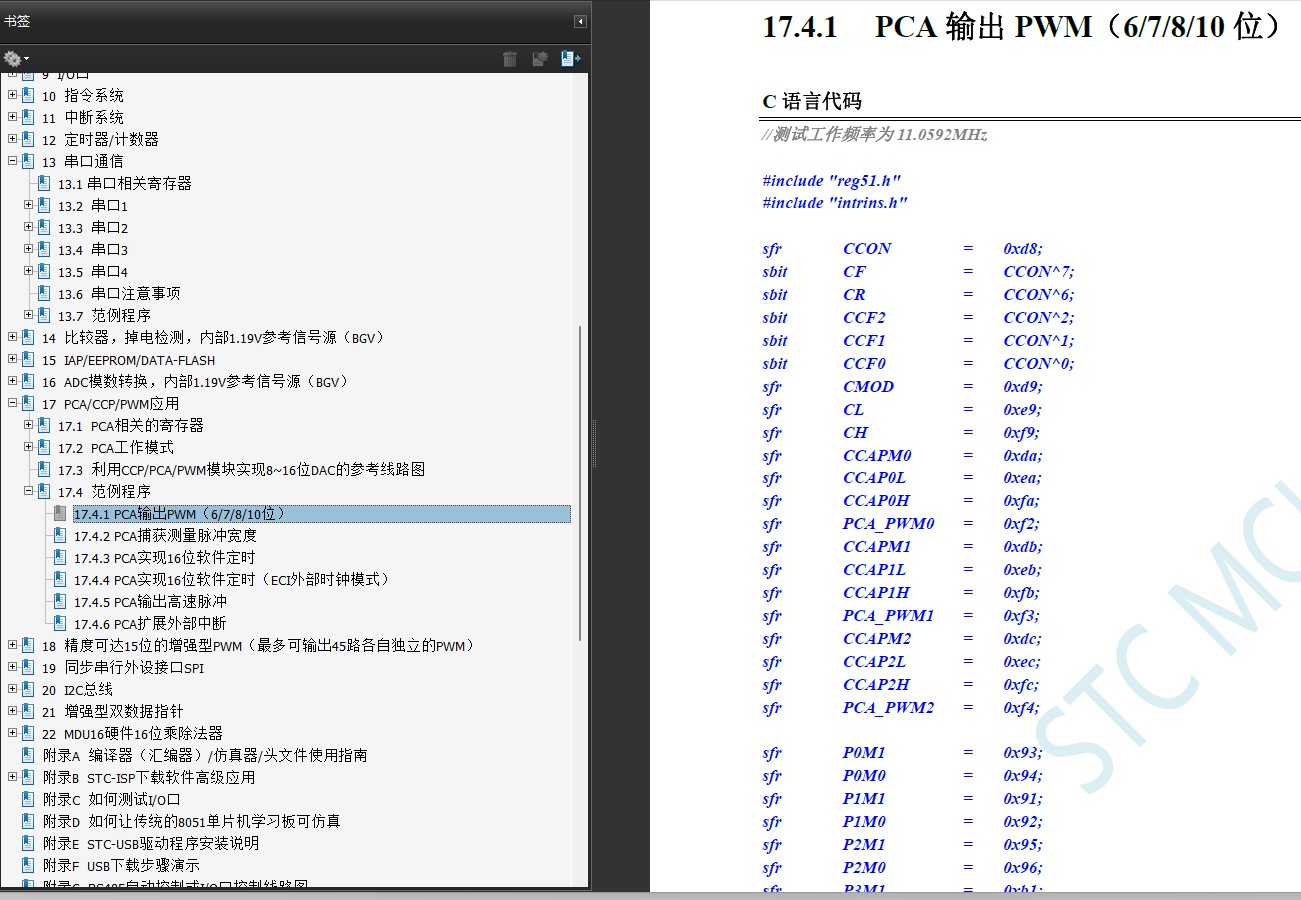Click the bookmark icon beside '附录C 如何测试I/O口'
Viewport: 1301px width, 900px height.
click(28, 799)
